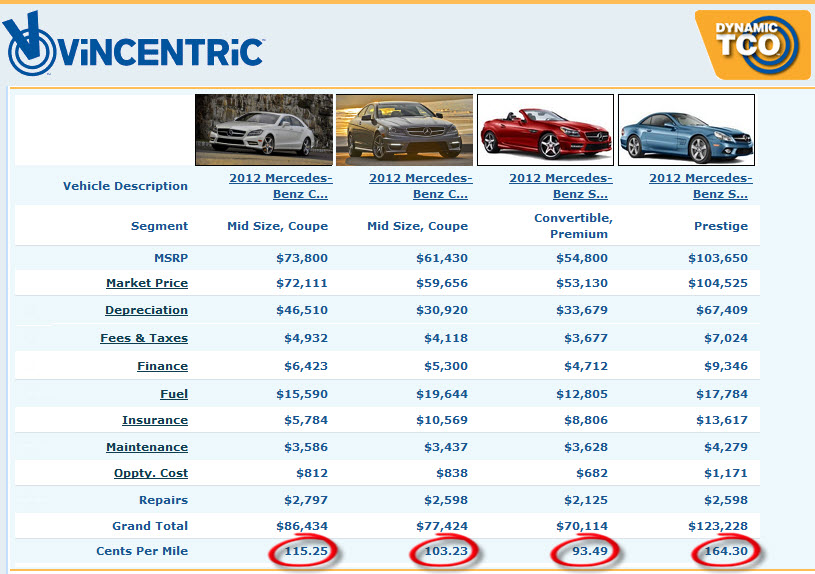This screenshot has height=574, width=815.
Task: Open the Market Price link
Action: tap(147, 283)
